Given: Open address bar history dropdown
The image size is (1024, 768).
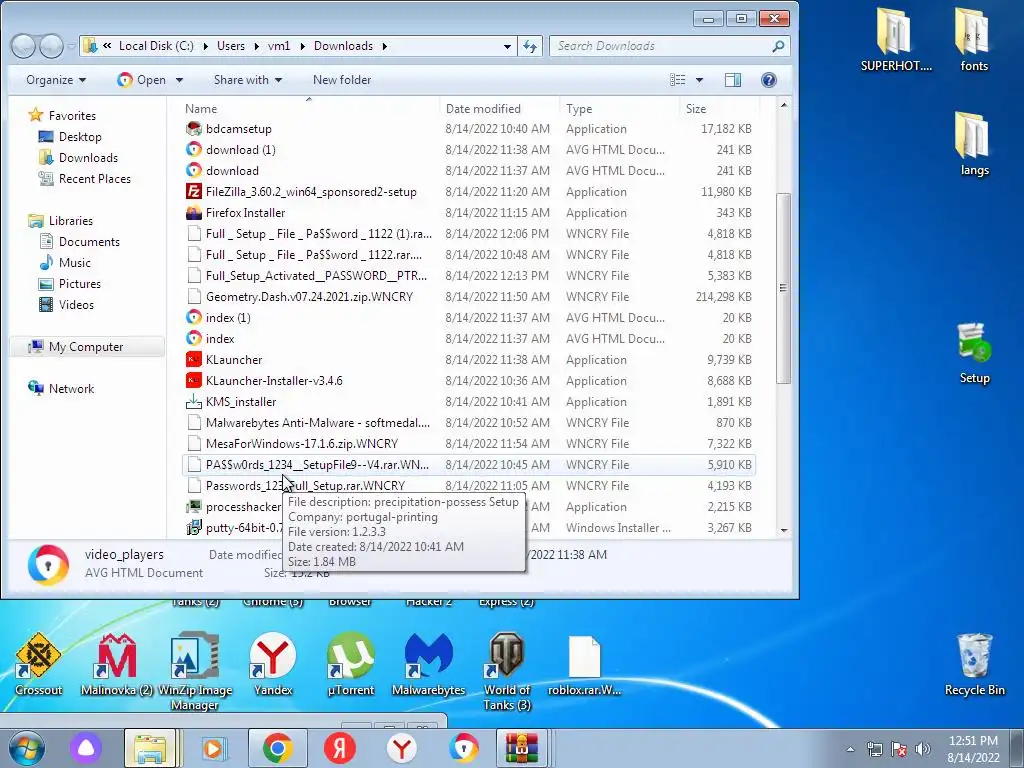Looking at the screenshot, I should [x=507, y=46].
